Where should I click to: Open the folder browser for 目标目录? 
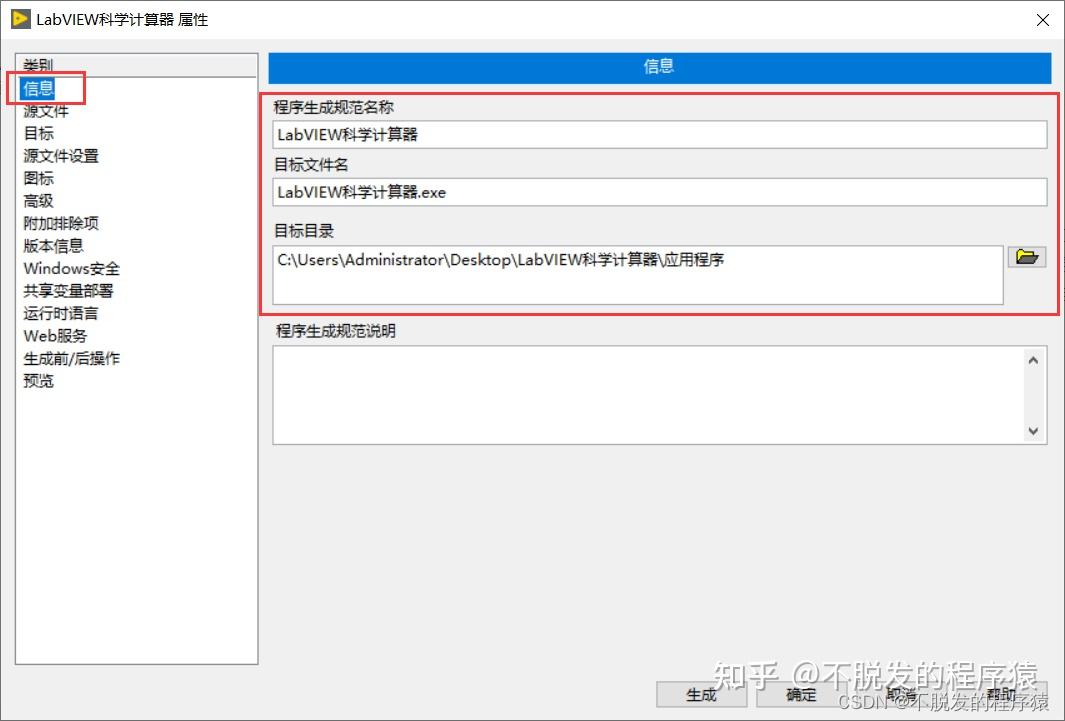[x=1026, y=257]
